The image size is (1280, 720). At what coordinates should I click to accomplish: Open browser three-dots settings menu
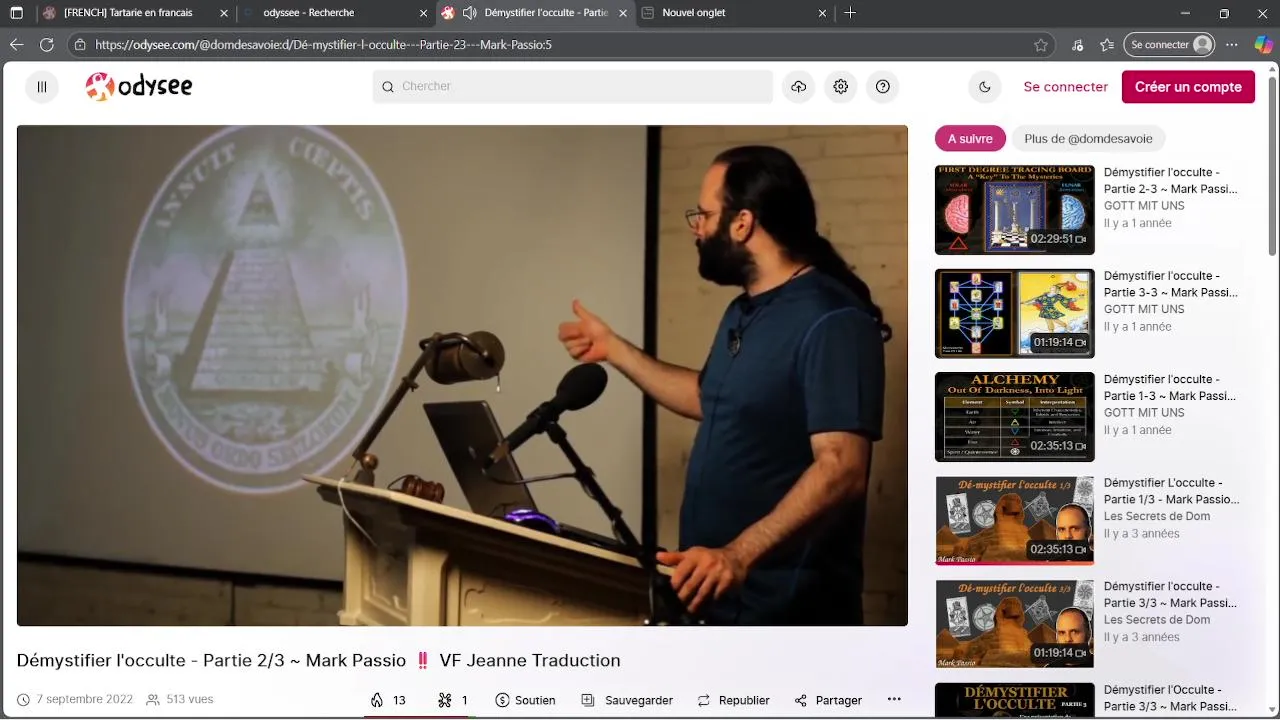coord(1232,45)
